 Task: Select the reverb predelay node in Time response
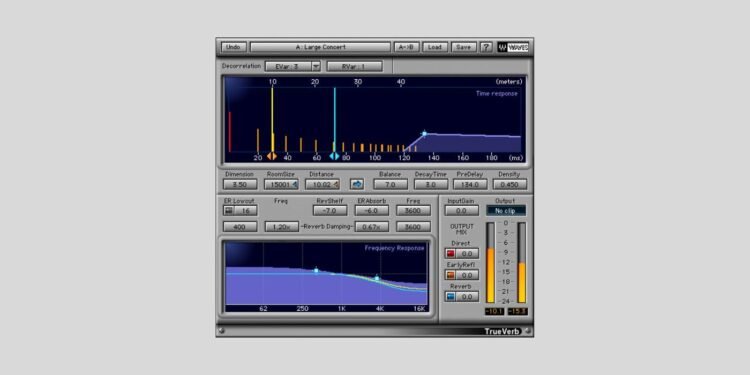(x=424, y=133)
